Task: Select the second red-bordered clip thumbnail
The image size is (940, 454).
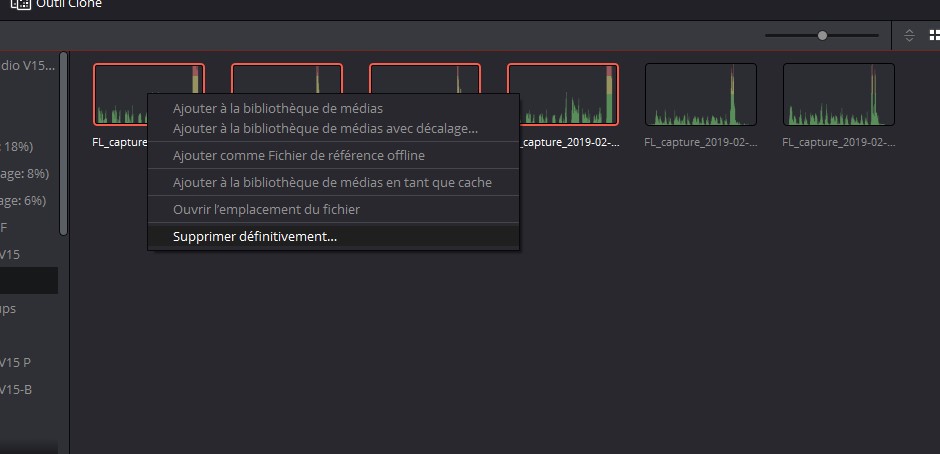Action: (x=287, y=78)
